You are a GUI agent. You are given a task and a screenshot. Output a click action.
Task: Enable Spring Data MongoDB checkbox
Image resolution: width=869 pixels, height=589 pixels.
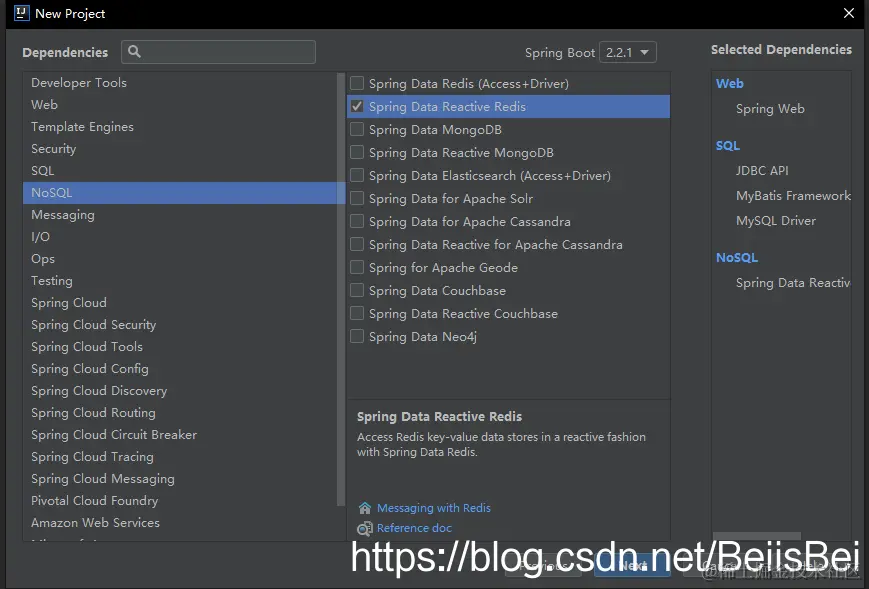point(357,129)
